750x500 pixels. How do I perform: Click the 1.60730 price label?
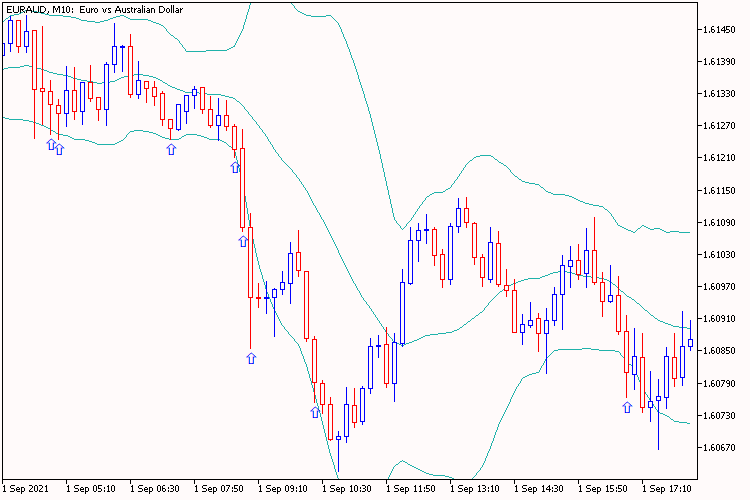point(719,415)
